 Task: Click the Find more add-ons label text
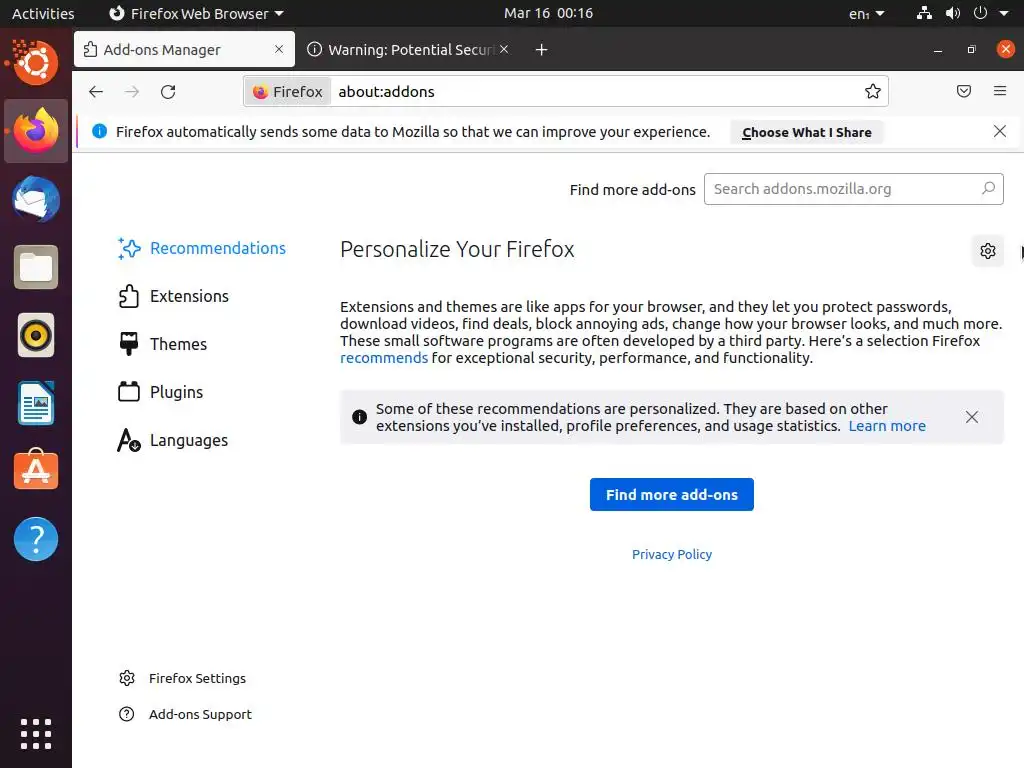pyautogui.click(x=632, y=190)
